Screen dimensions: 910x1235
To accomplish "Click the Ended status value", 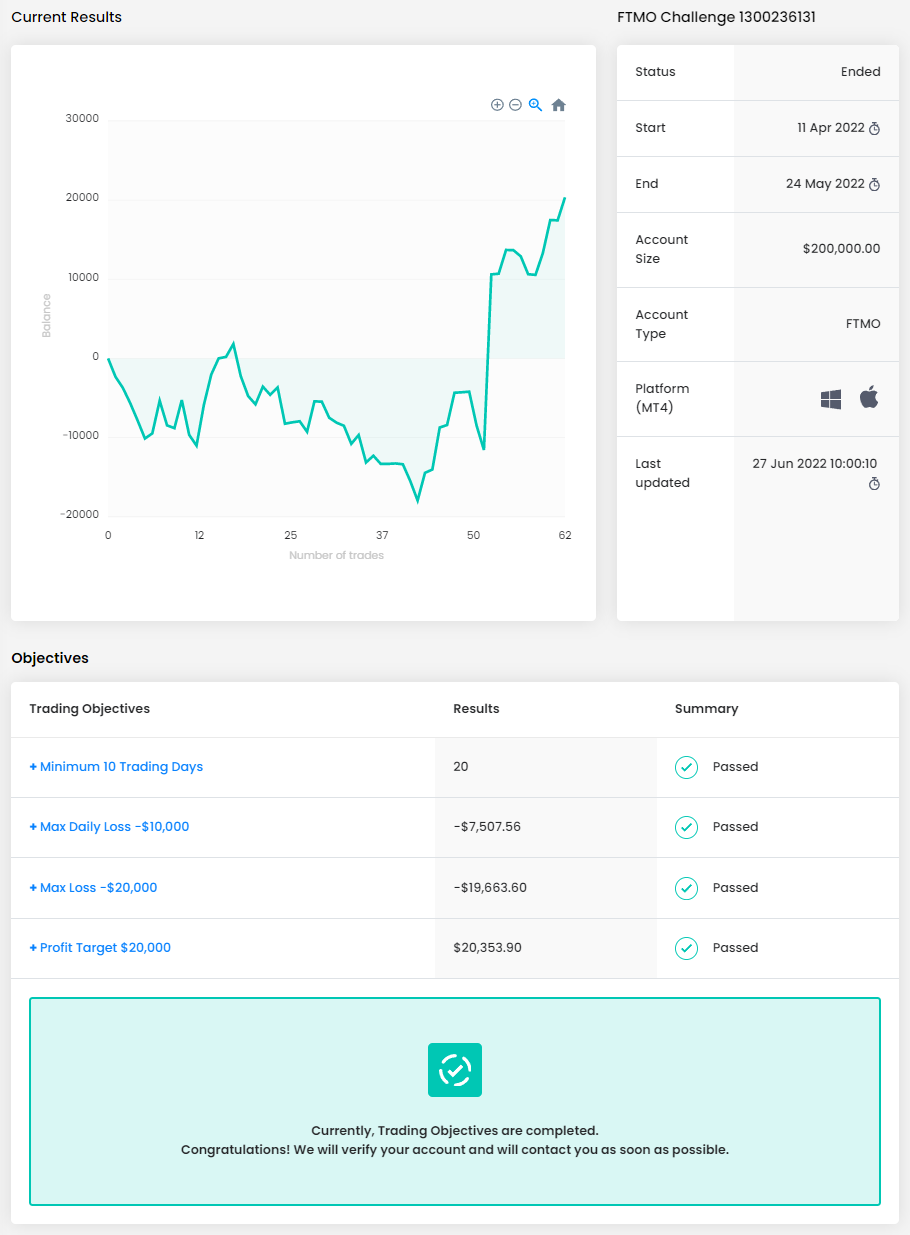I will tap(860, 72).
